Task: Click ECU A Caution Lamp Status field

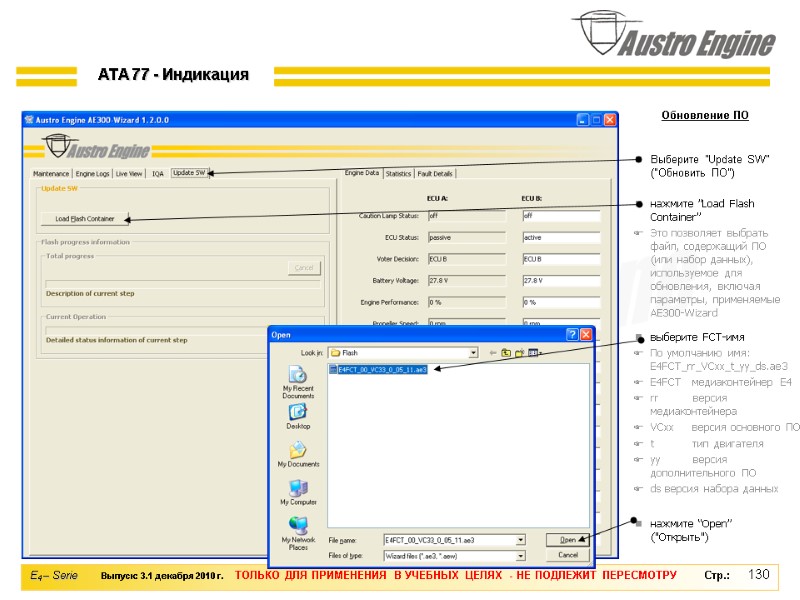Action: pyautogui.click(x=467, y=216)
